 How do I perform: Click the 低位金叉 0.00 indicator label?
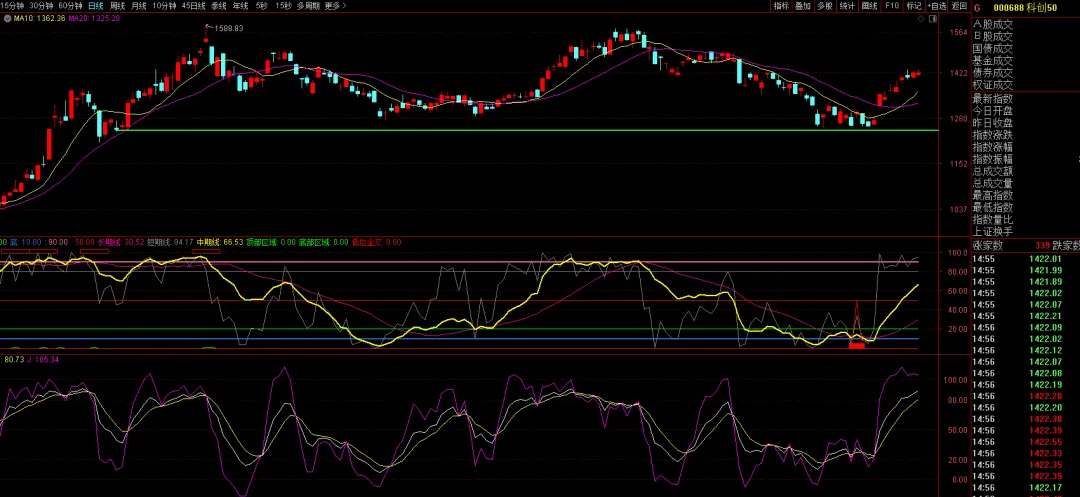376,242
